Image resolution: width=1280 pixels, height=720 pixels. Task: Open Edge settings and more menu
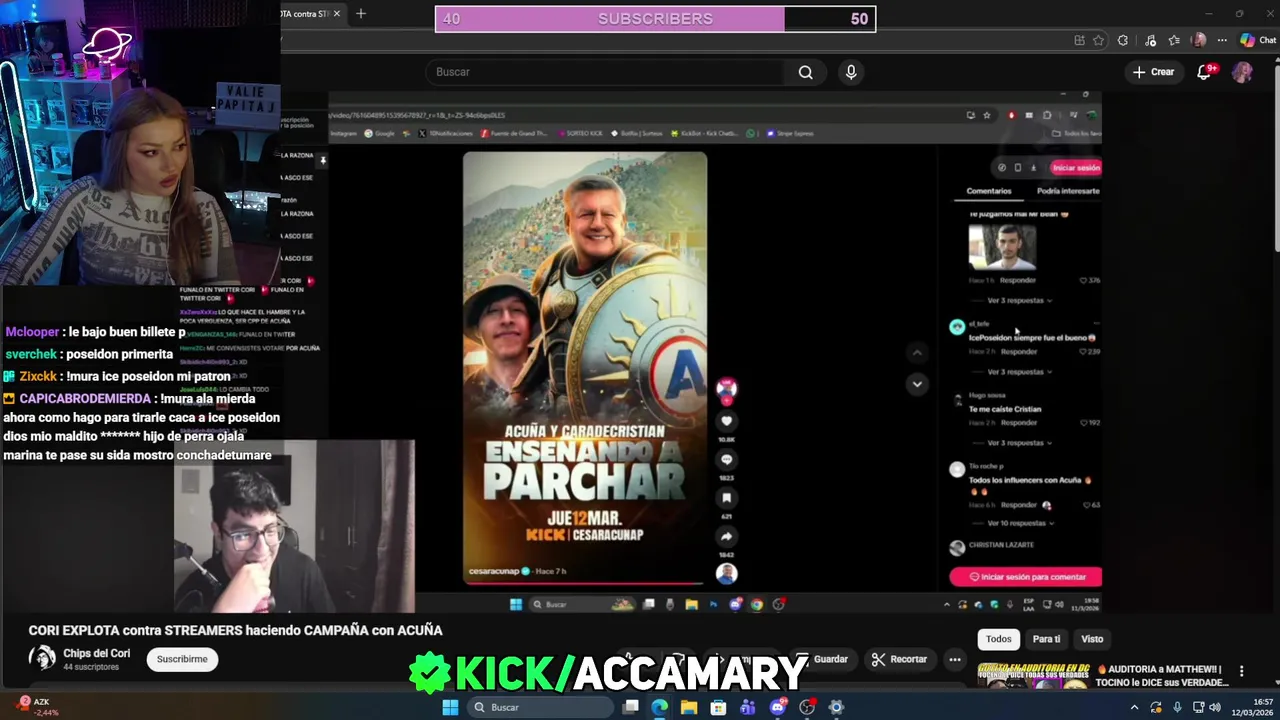[1222, 41]
